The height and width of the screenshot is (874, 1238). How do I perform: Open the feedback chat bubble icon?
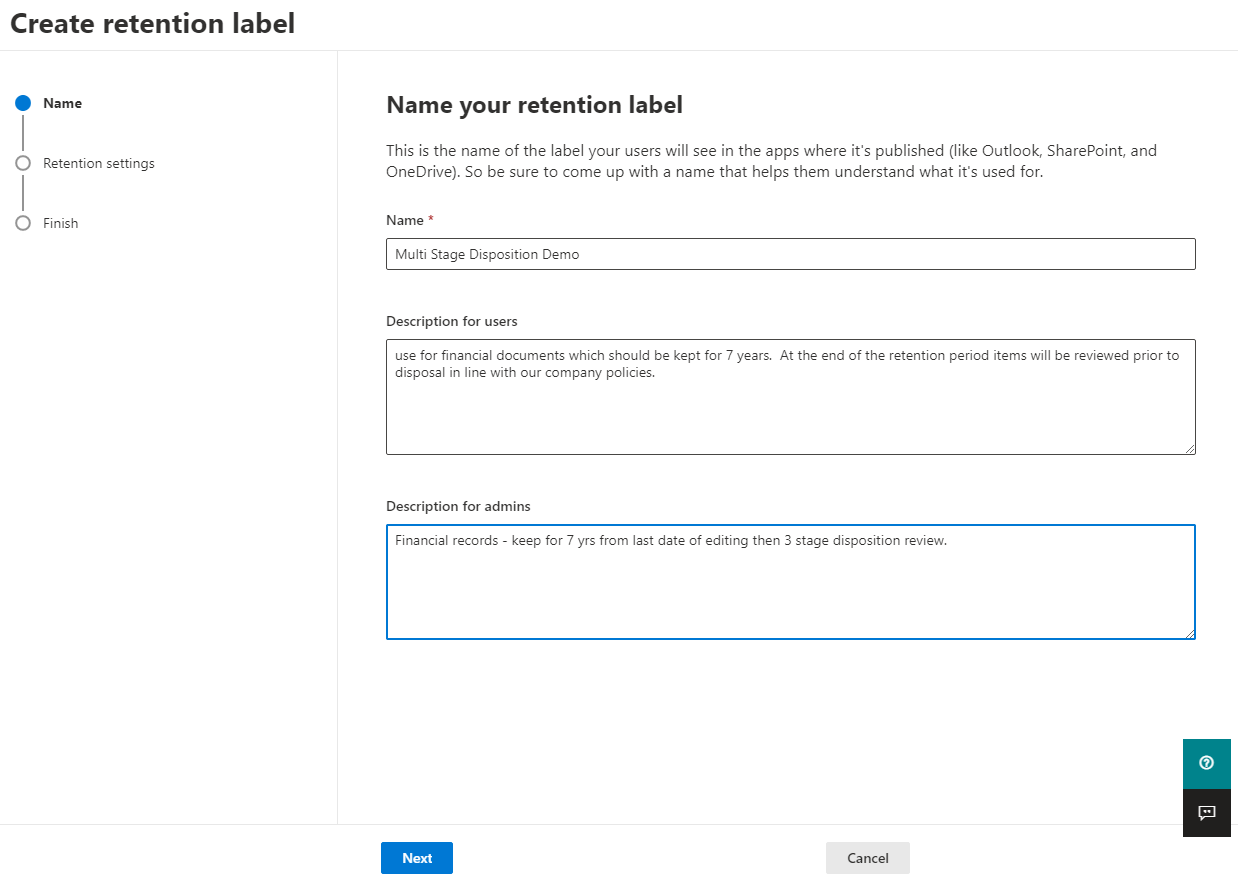click(x=1206, y=812)
